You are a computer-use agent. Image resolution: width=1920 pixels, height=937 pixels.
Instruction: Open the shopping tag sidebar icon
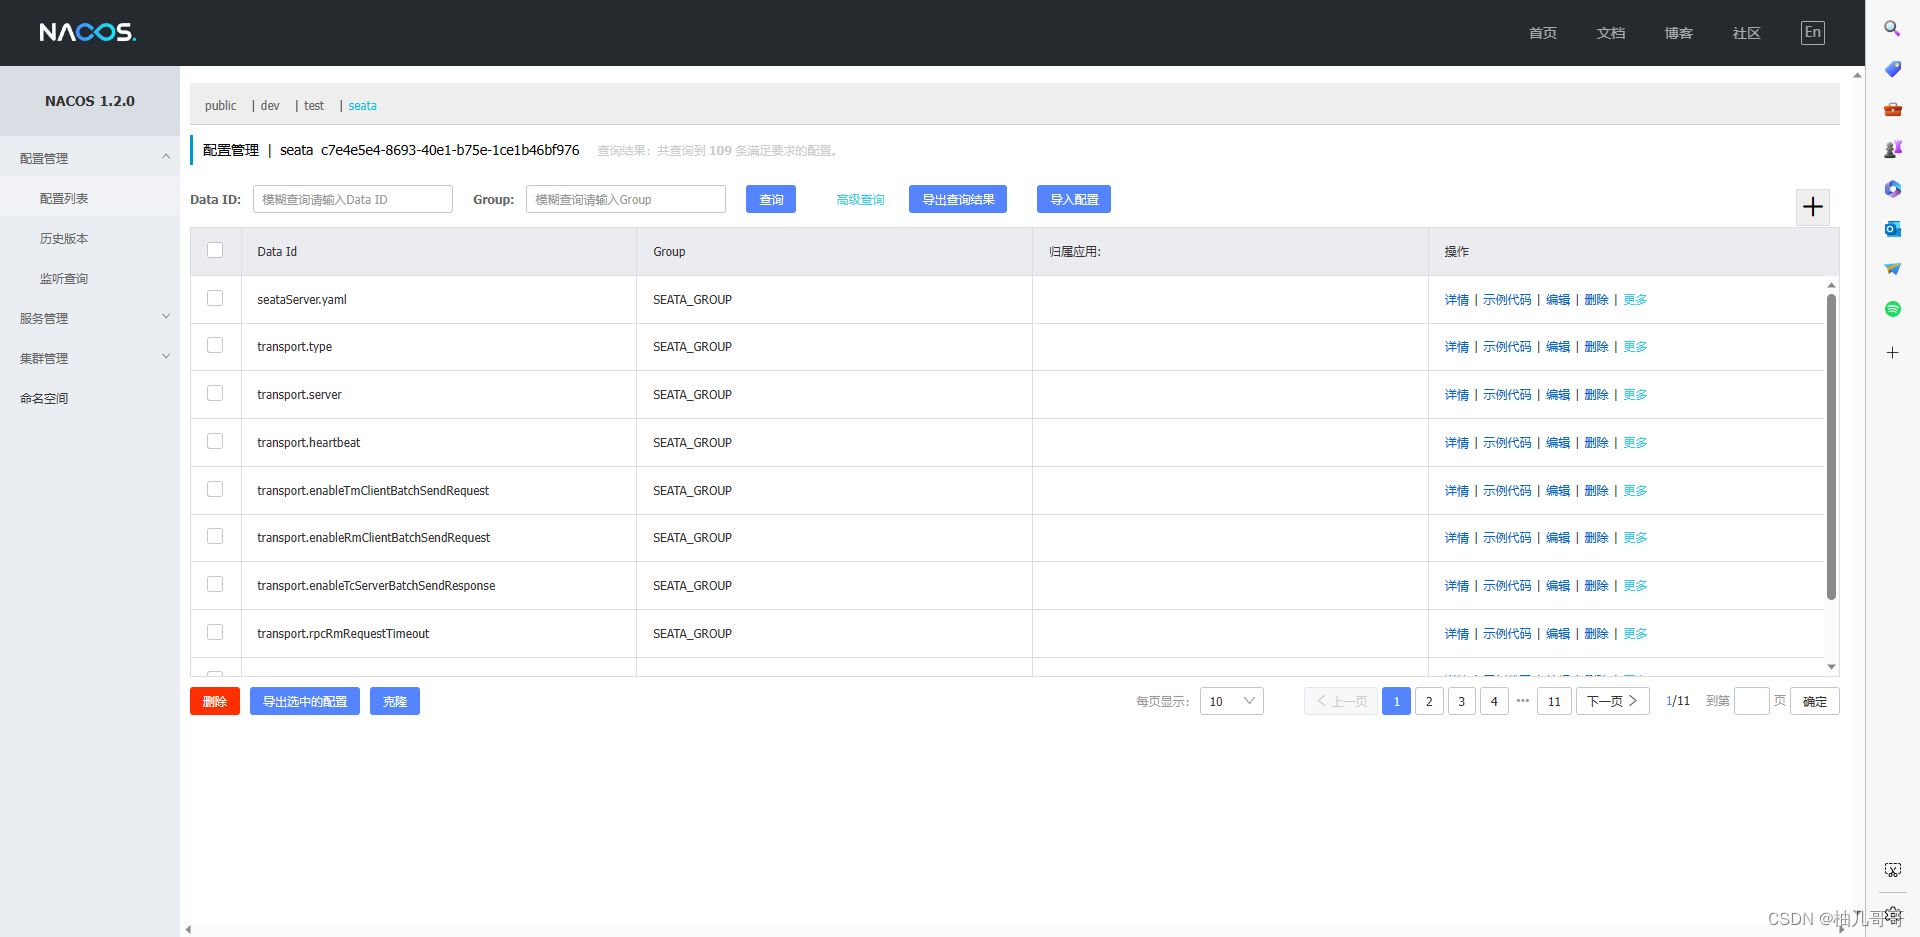click(1892, 69)
